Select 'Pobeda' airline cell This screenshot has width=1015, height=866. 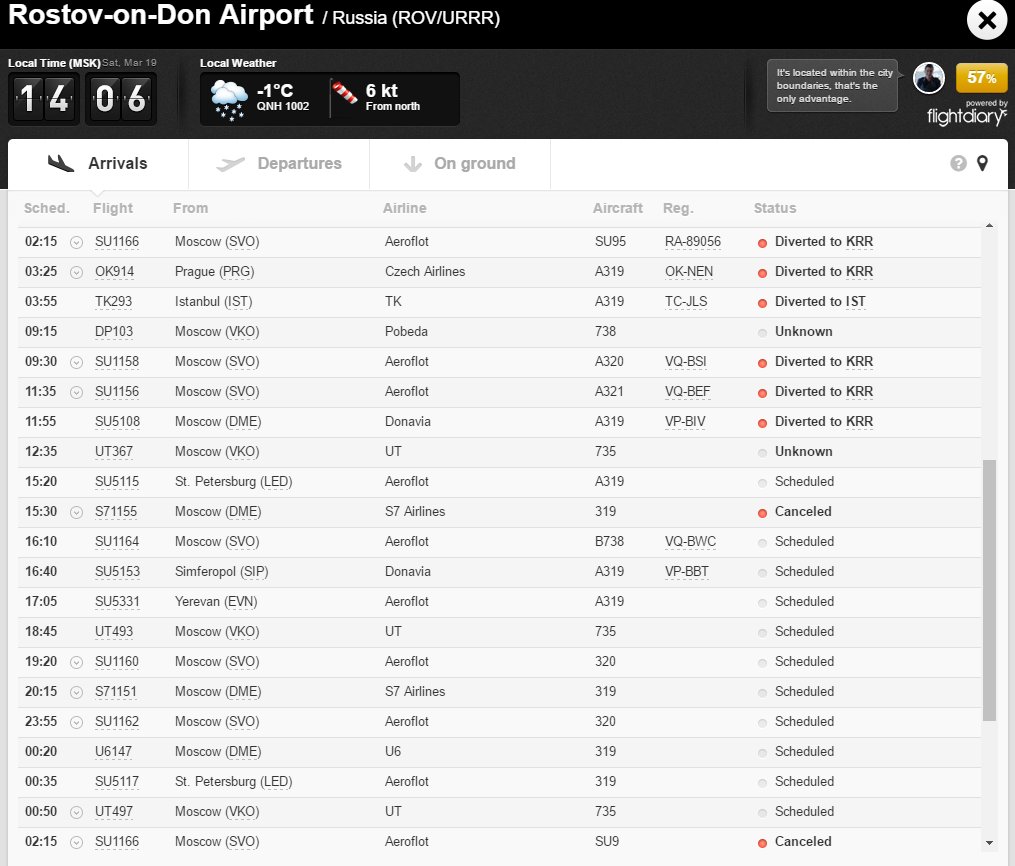pos(406,331)
